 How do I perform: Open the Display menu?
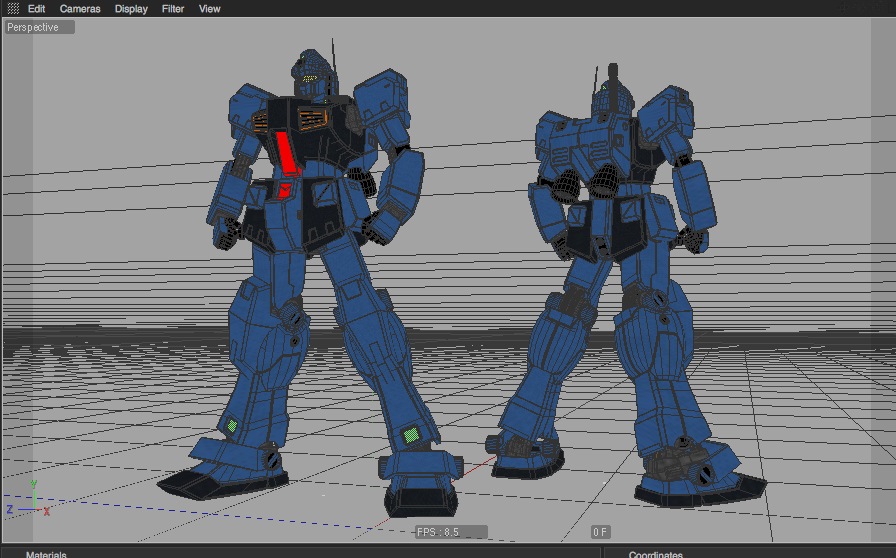pos(131,9)
